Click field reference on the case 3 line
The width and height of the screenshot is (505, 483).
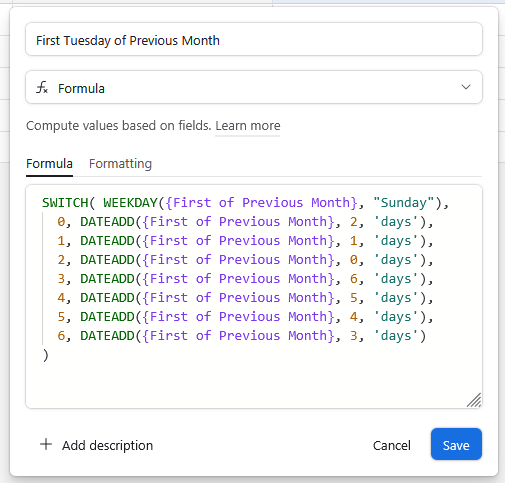(x=238, y=279)
